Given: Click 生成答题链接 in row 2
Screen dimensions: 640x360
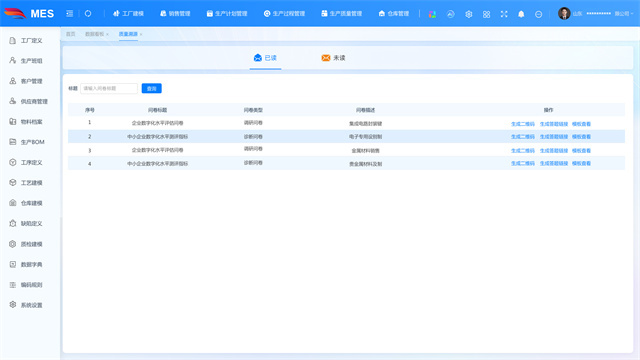Looking at the screenshot, I should 554,137.
